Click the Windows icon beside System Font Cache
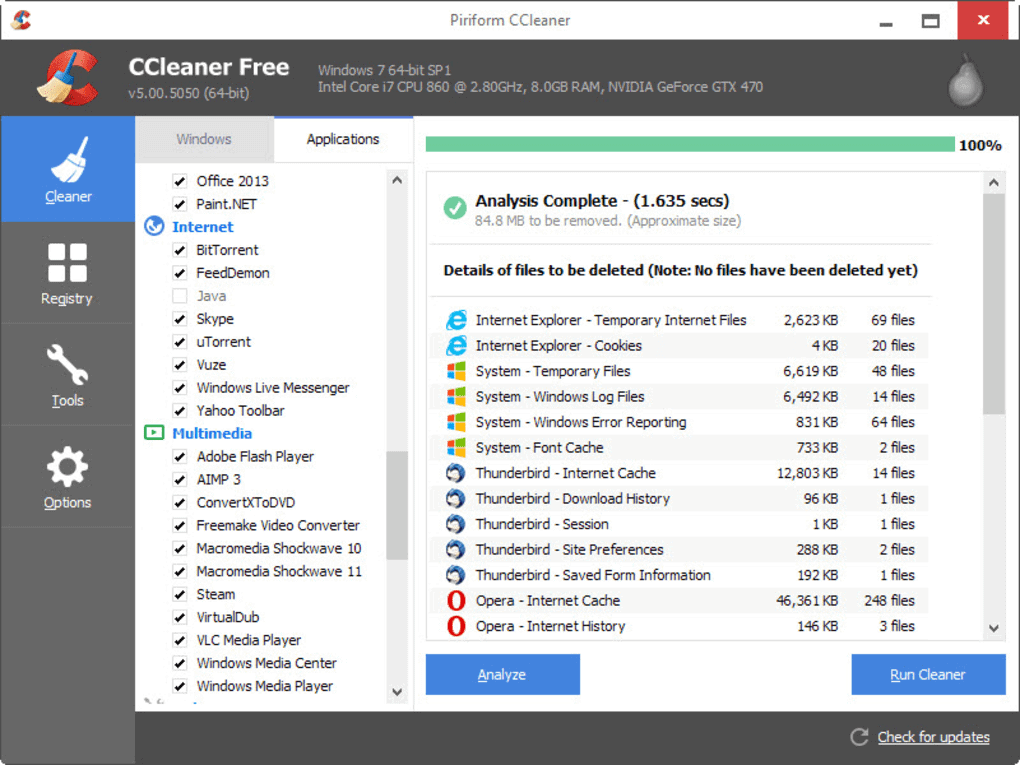This screenshot has width=1020, height=765. 456,447
